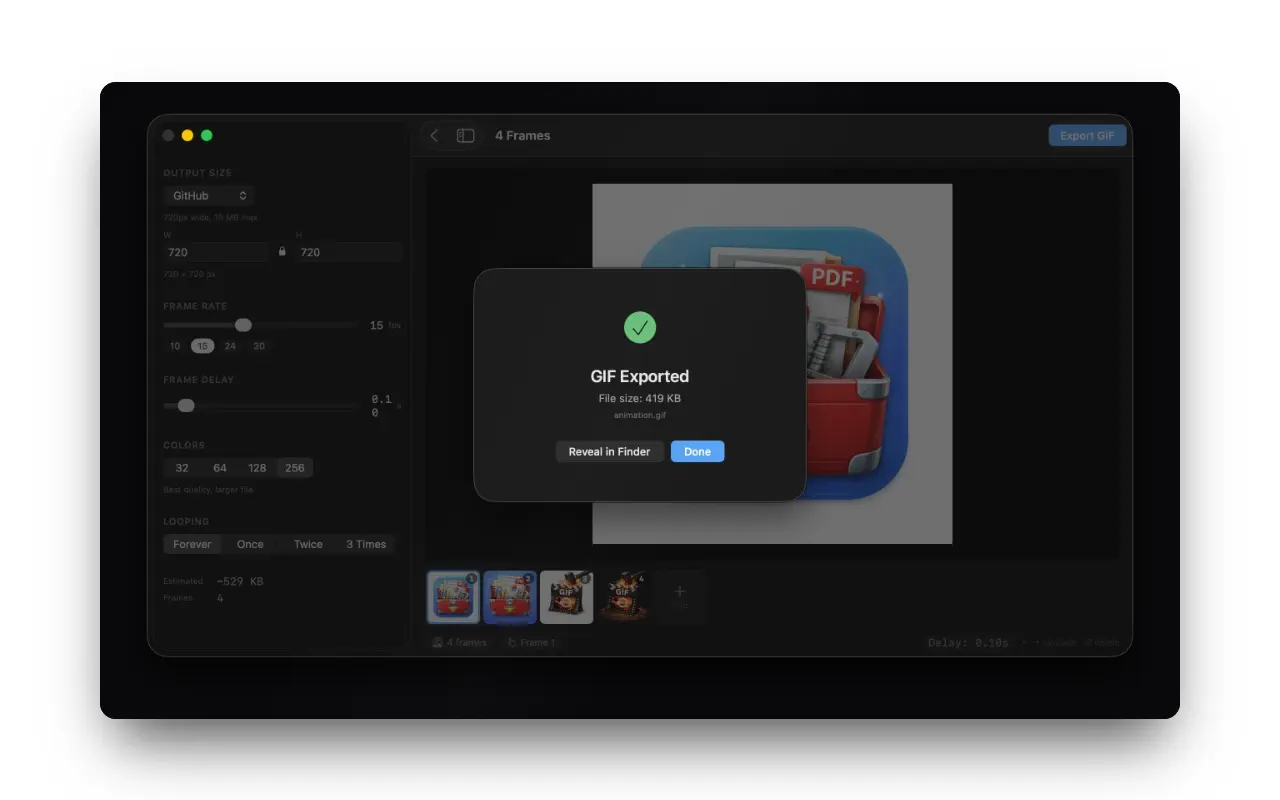Select frame 3 thumbnail
The image size is (1280, 800).
click(567, 597)
